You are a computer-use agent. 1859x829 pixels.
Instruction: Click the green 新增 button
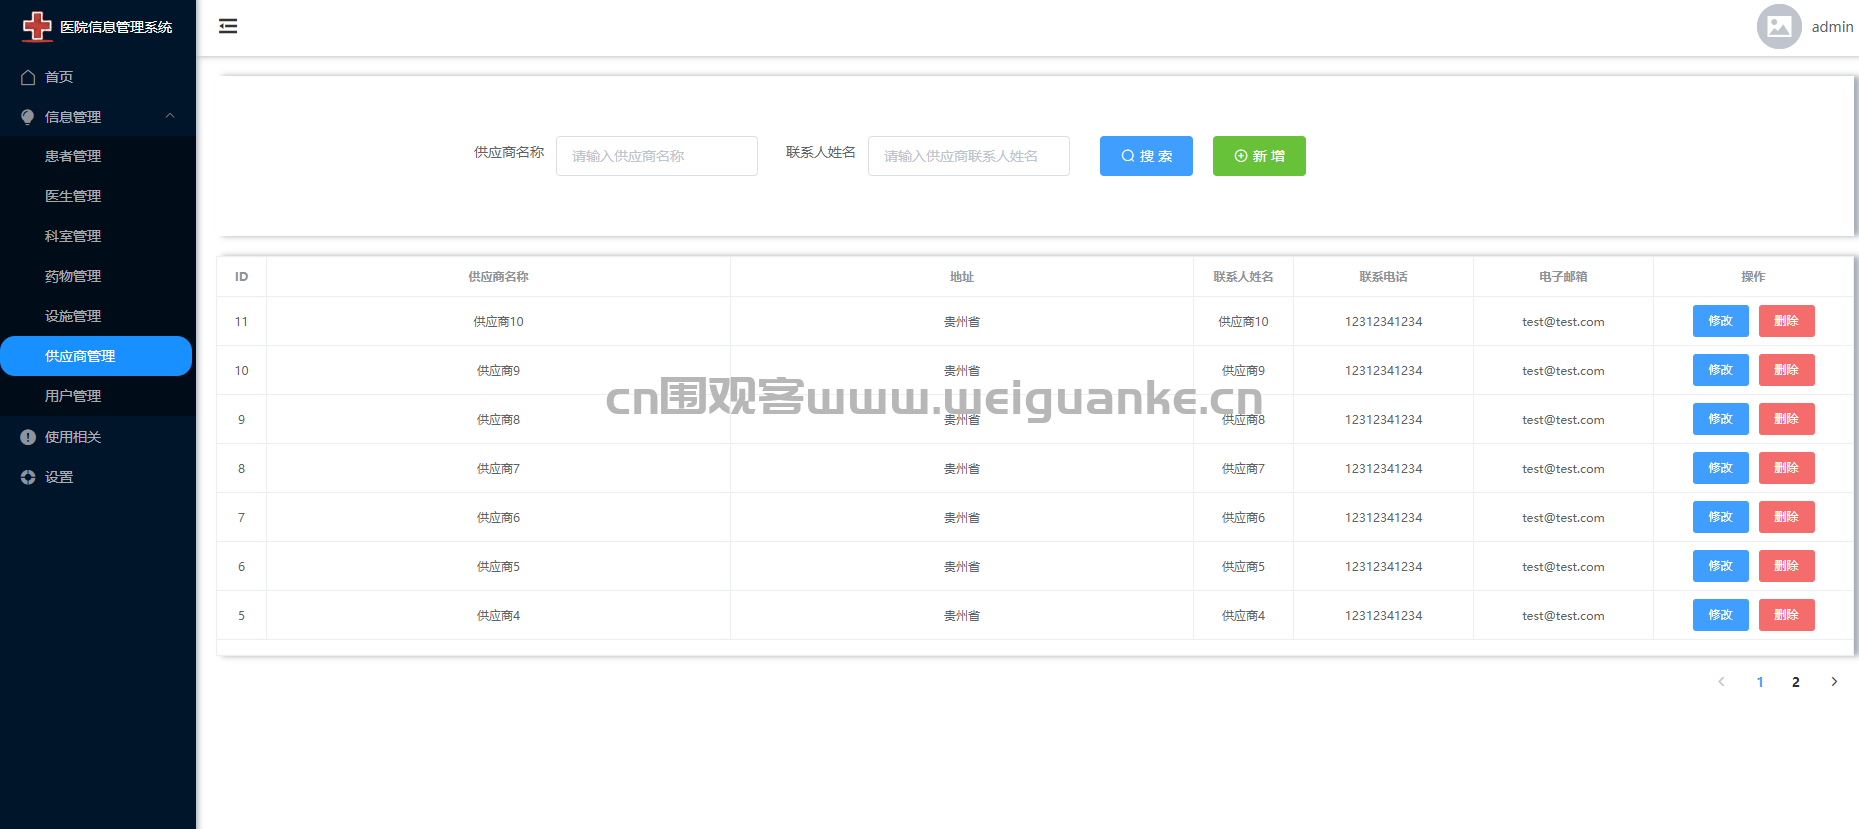click(x=1259, y=156)
